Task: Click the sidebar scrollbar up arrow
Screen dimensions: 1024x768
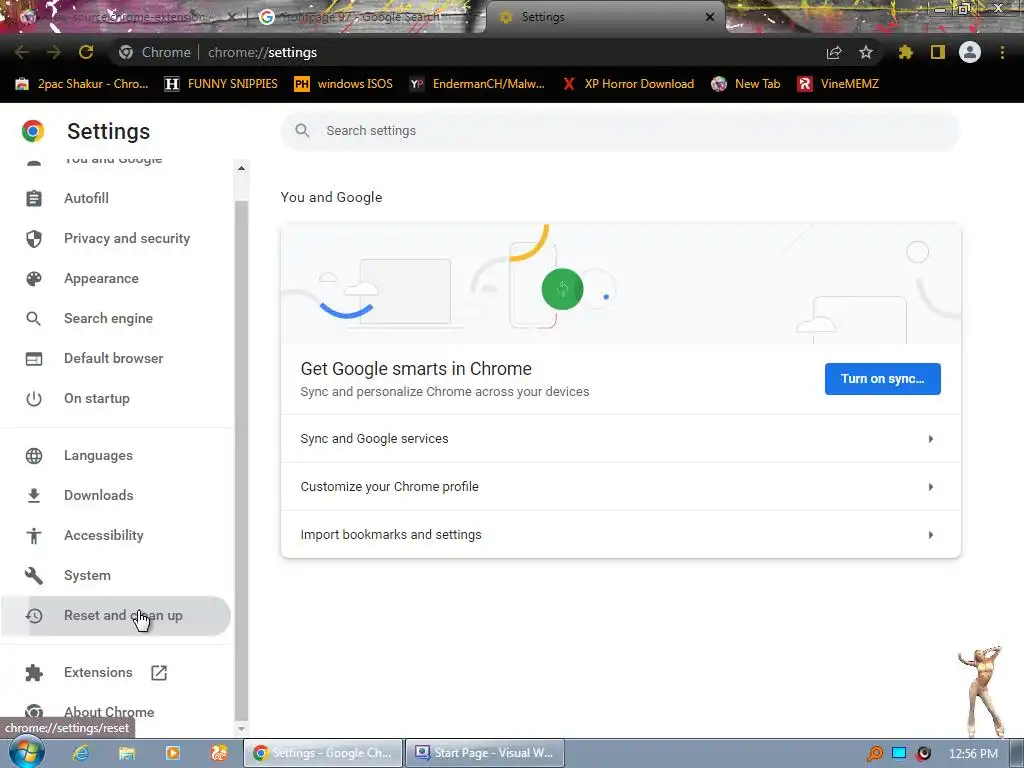Action: pos(241,168)
